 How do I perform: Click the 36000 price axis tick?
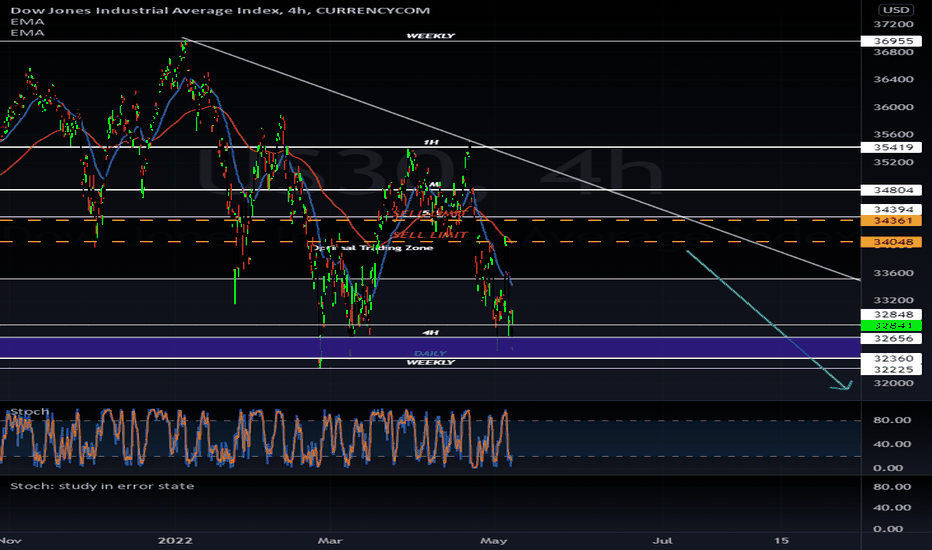[893, 107]
